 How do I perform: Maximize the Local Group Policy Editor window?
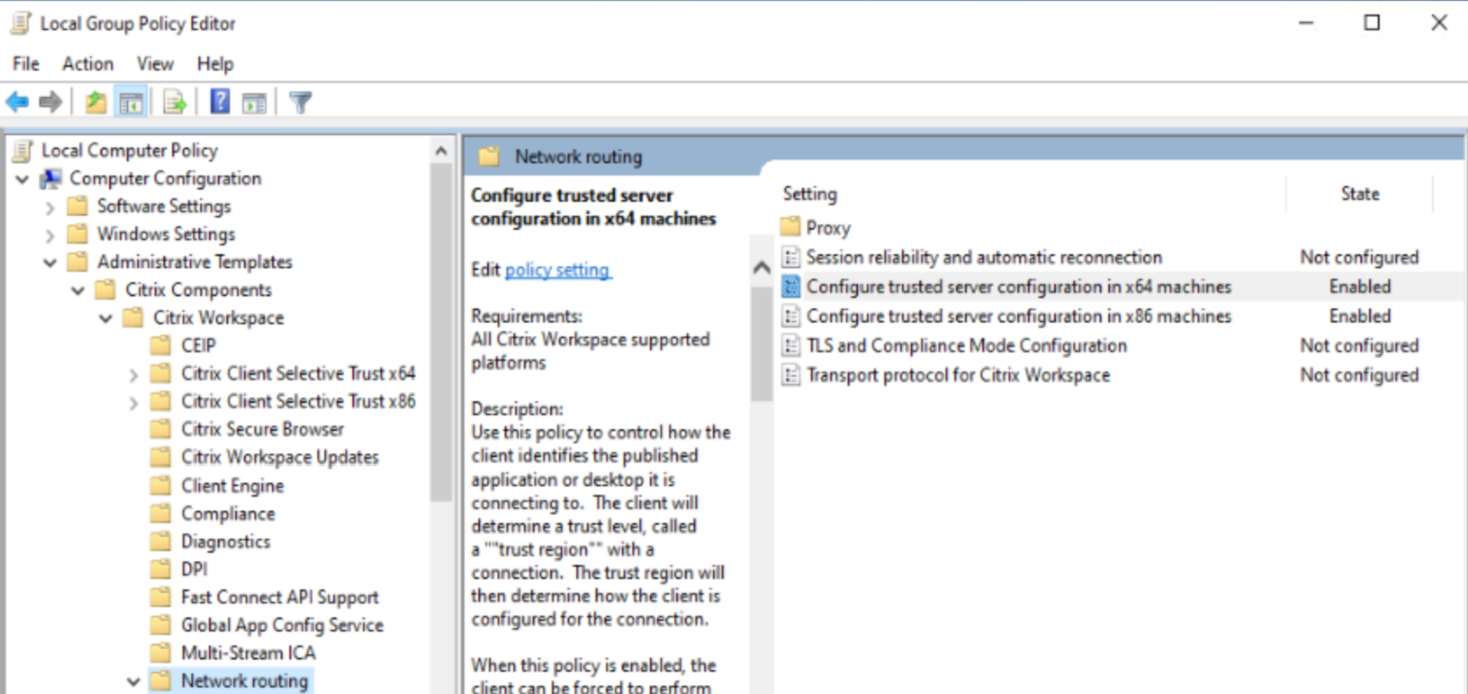(x=1372, y=23)
